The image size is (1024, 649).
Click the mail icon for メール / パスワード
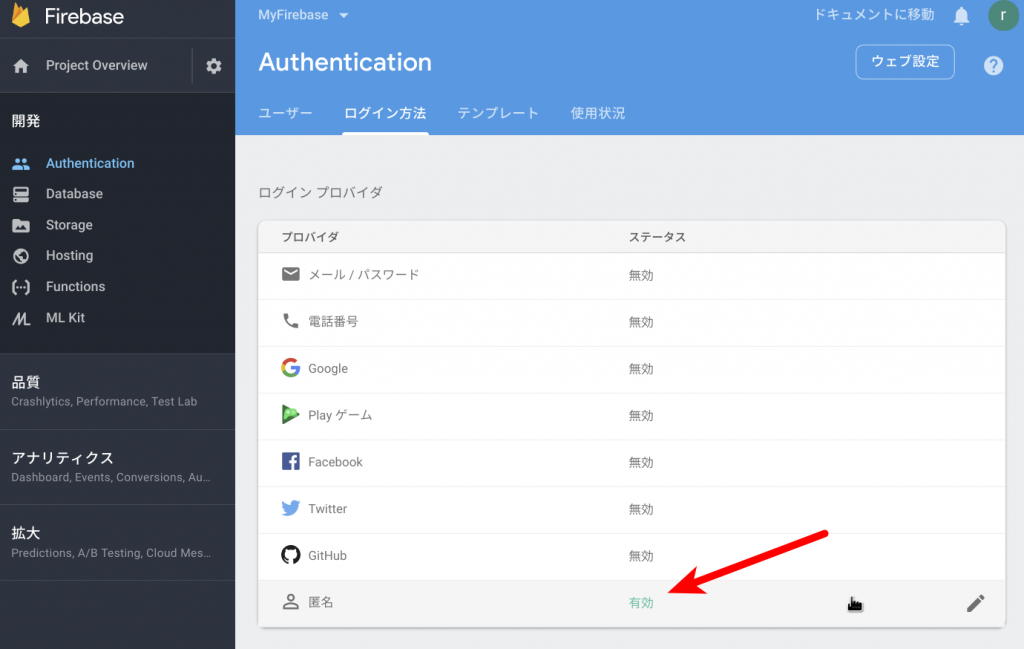point(291,274)
